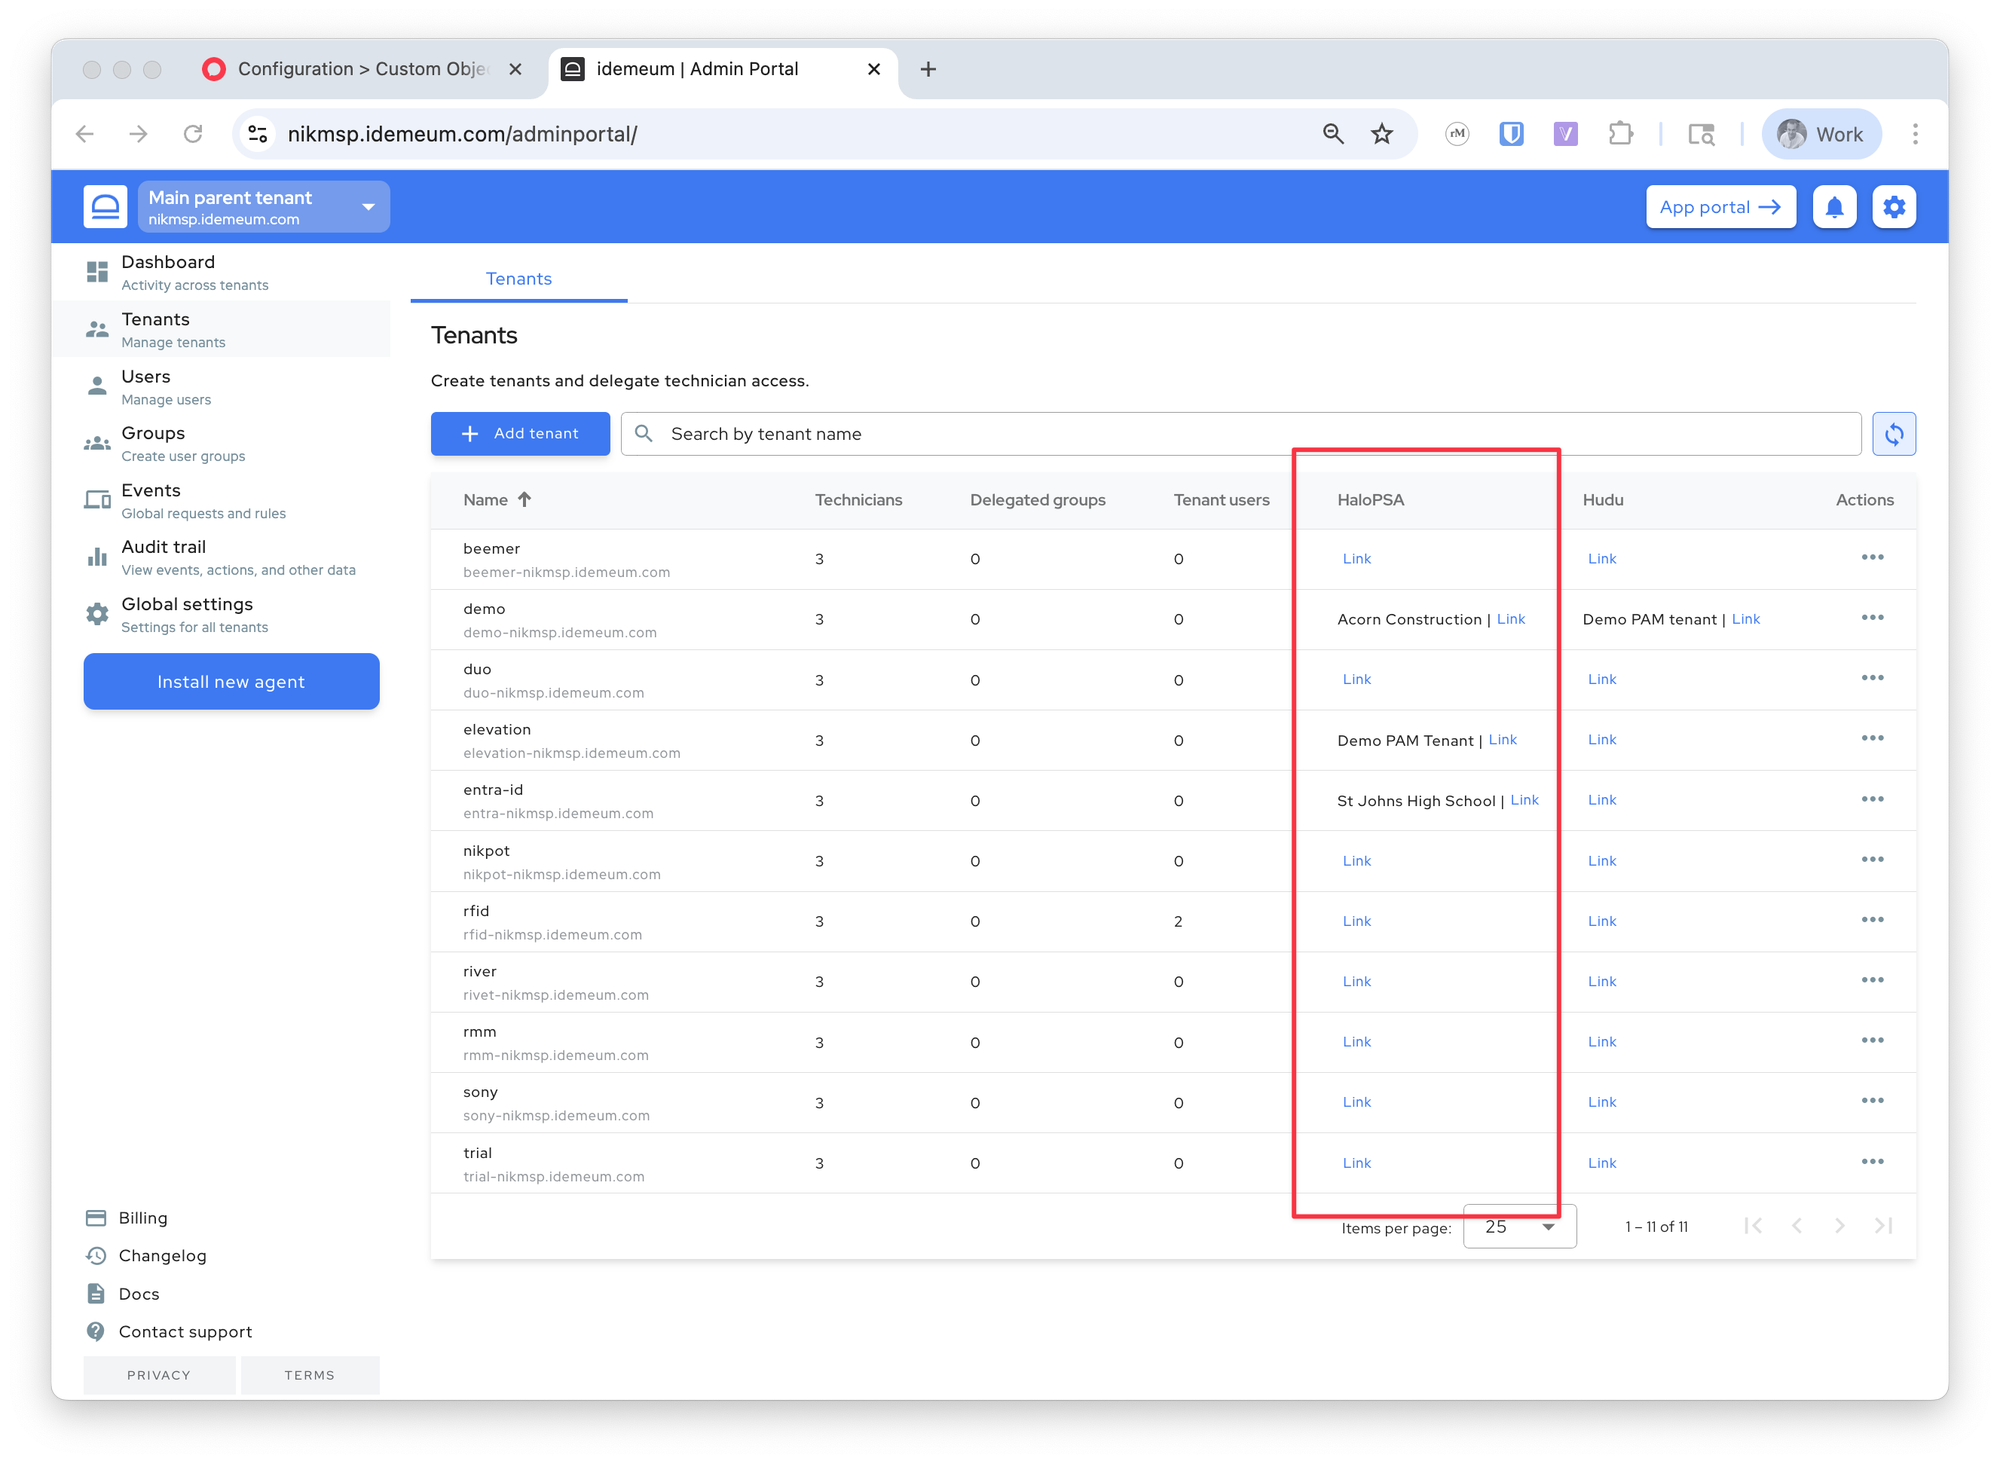Reload the browser page
Screen dimensions: 2000x1463
click(x=193, y=134)
